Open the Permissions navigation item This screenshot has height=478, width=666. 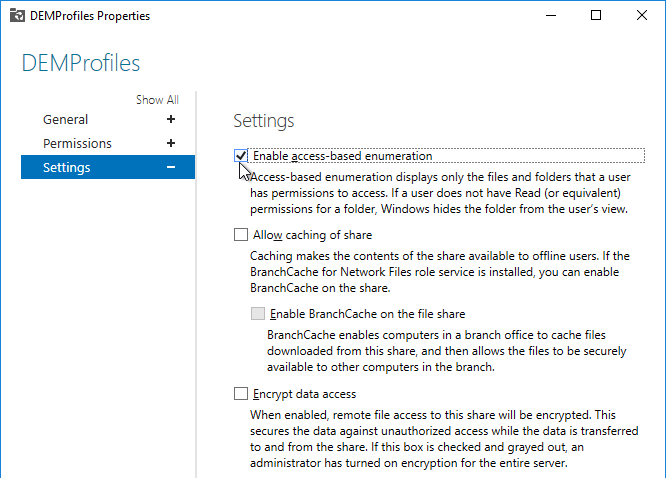pyautogui.click(x=77, y=143)
